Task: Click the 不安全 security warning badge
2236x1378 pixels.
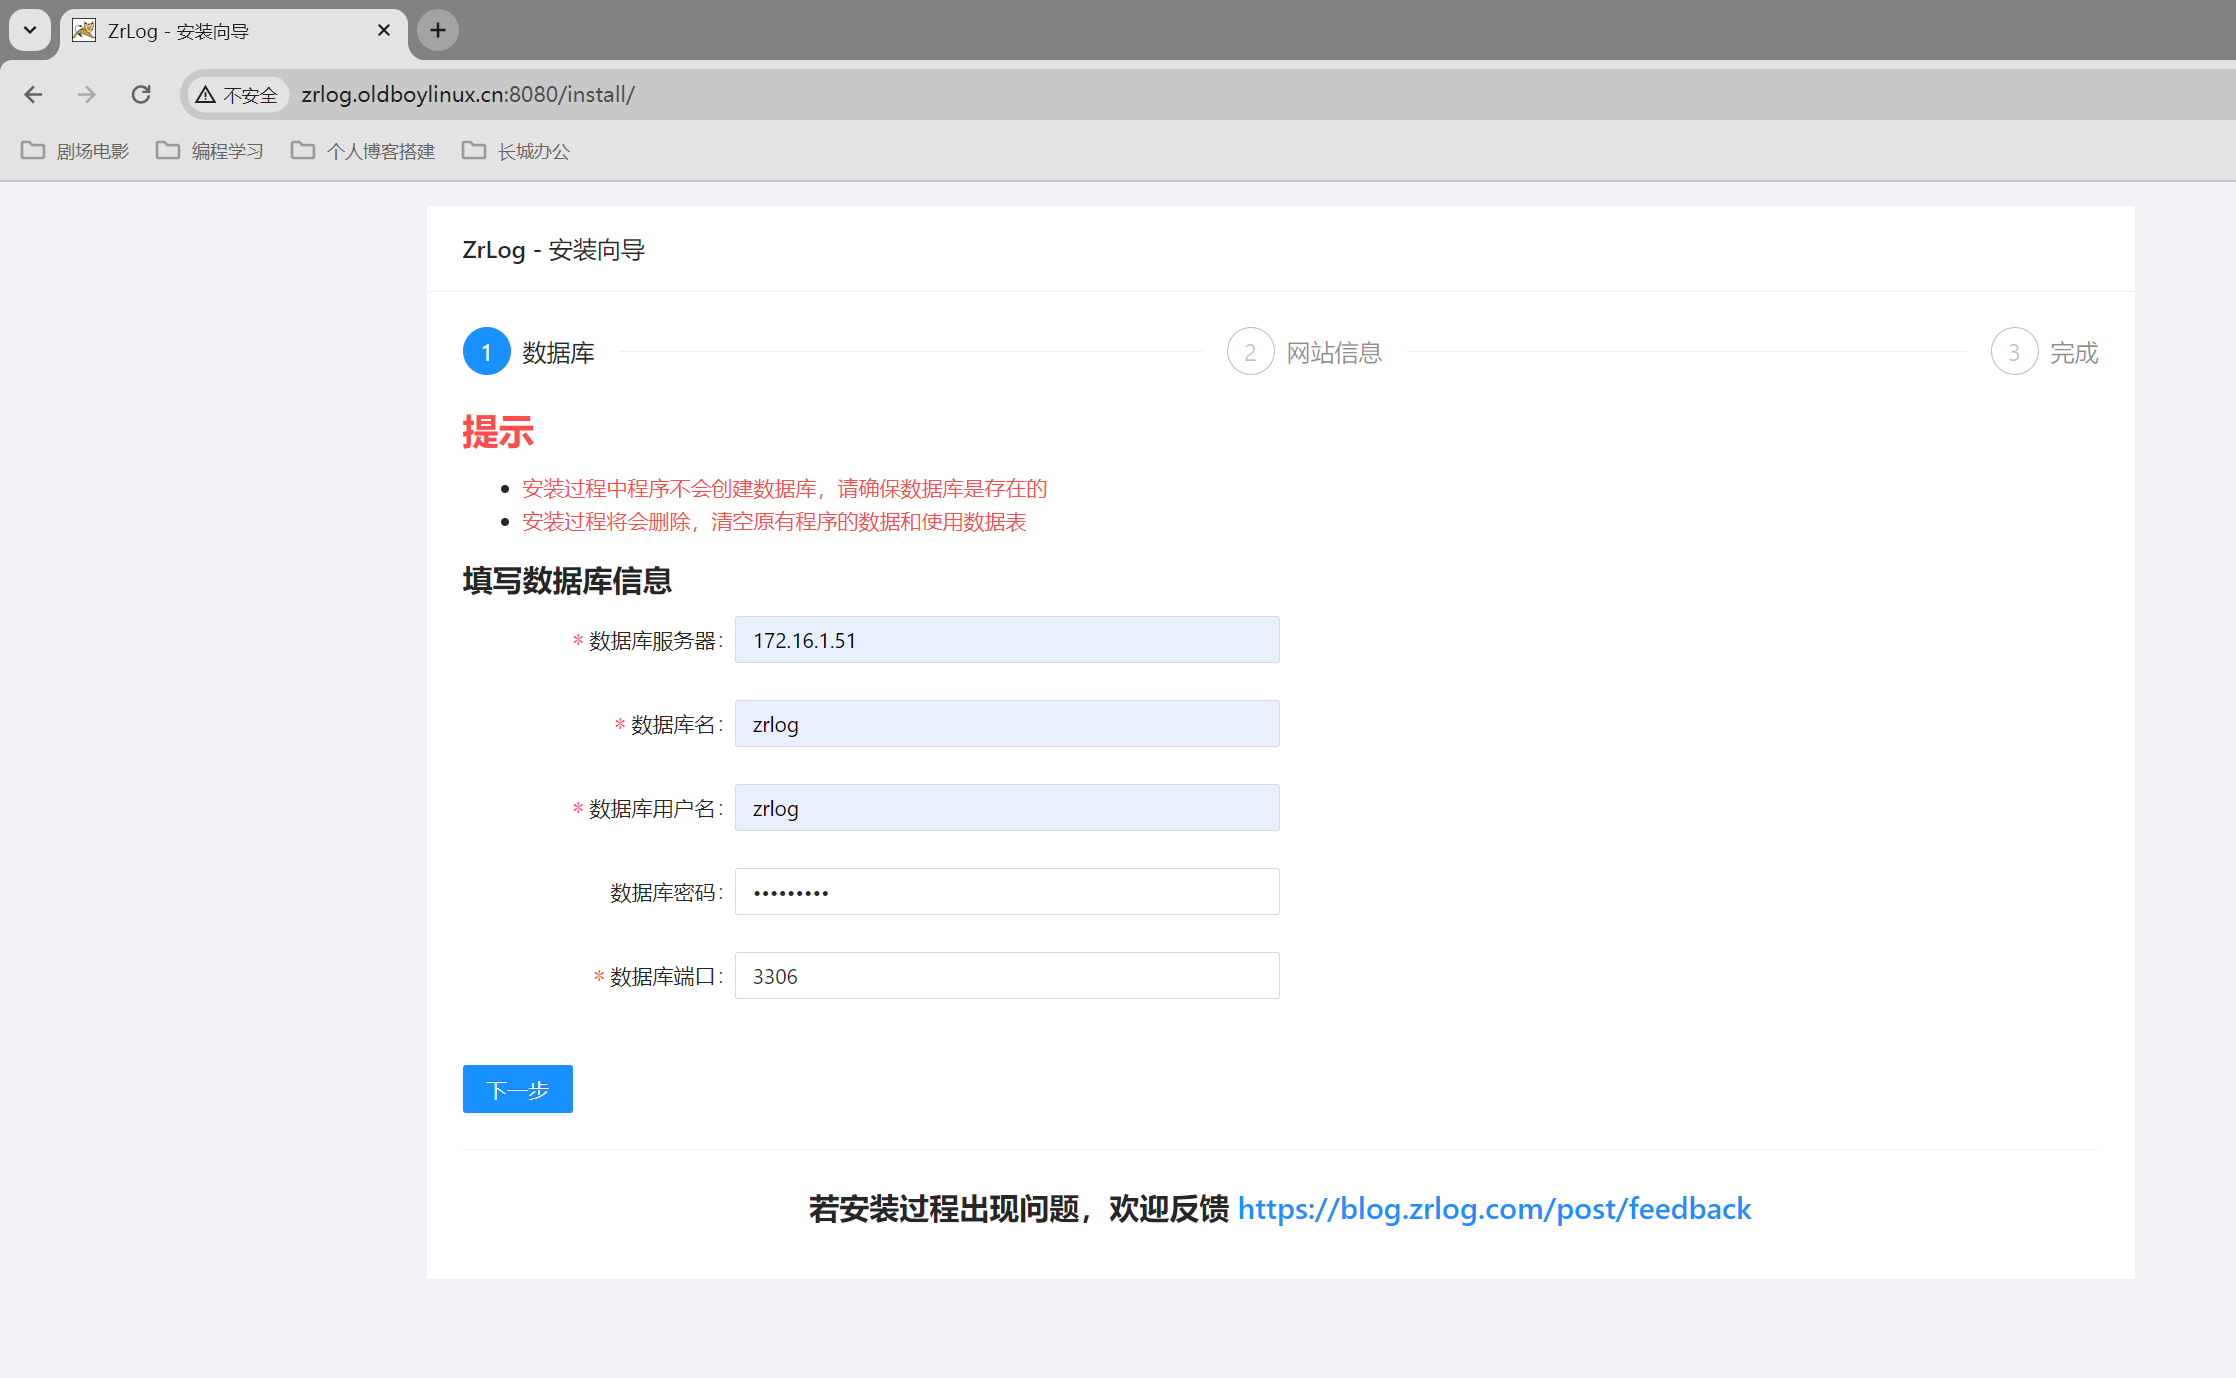Action: (x=237, y=95)
